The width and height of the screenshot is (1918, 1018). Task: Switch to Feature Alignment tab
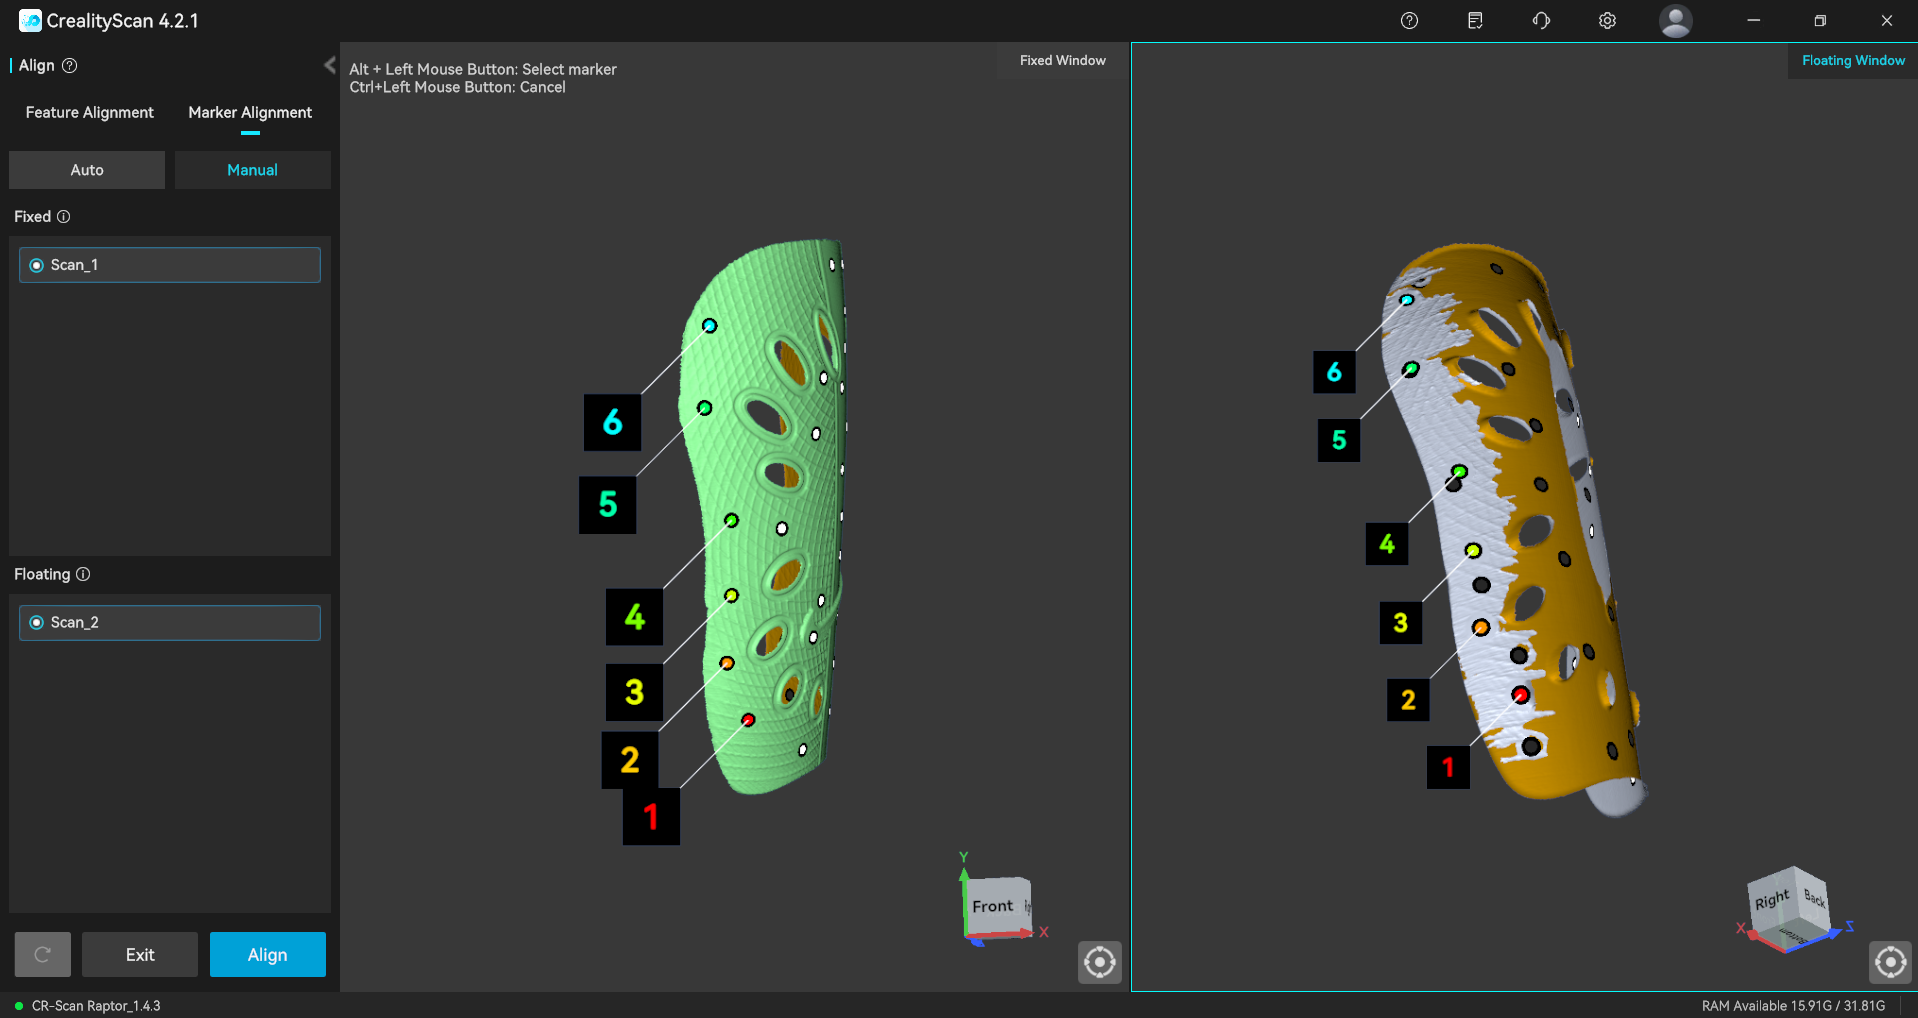(x=90, y=113)
